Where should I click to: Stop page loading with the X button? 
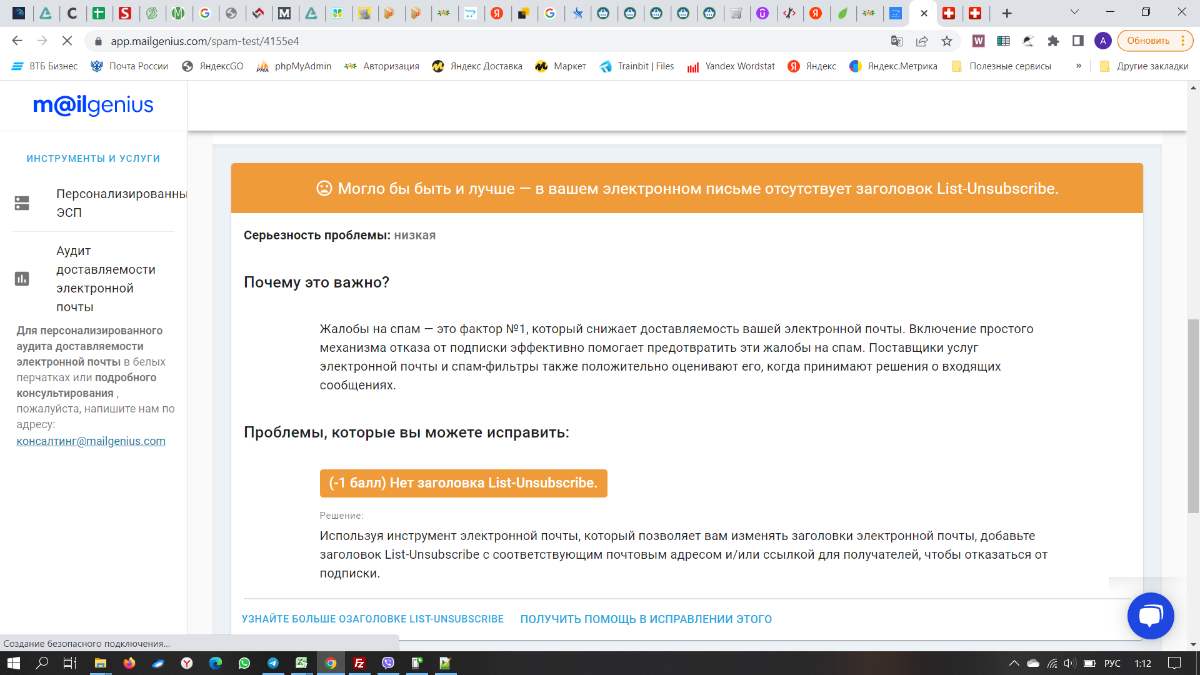coord(66,41)
